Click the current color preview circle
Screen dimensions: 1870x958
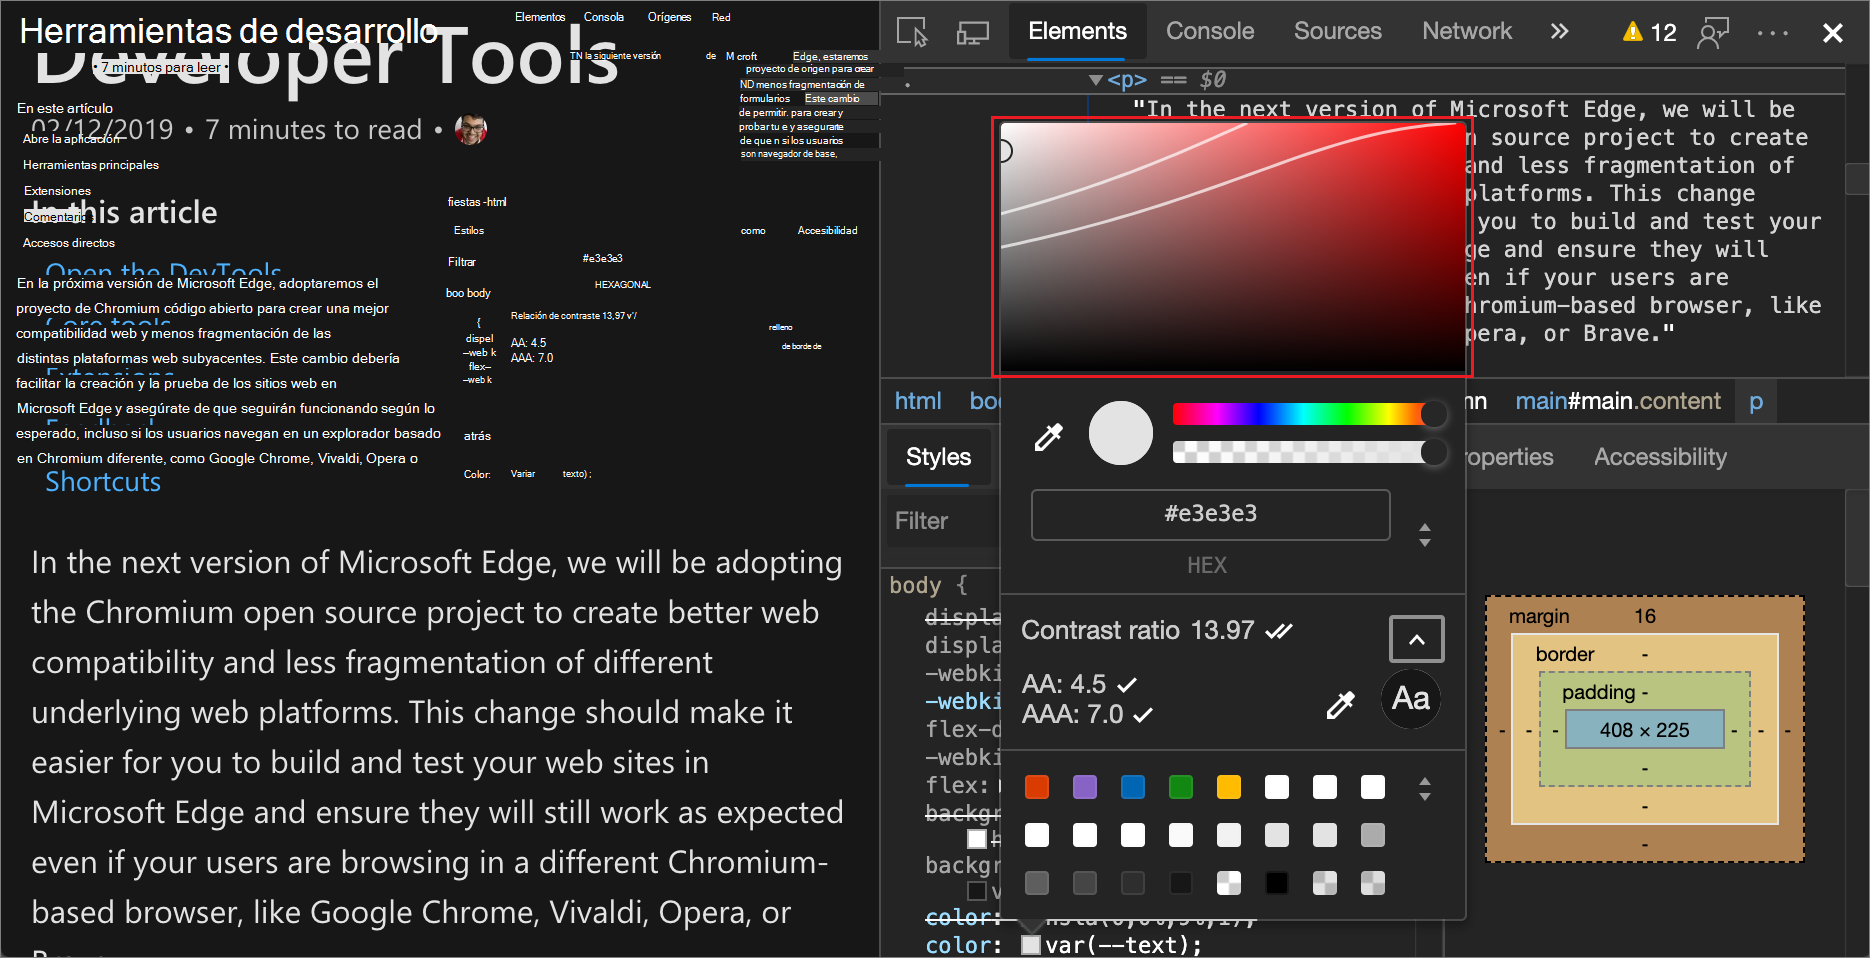[x=1120, y=433]
